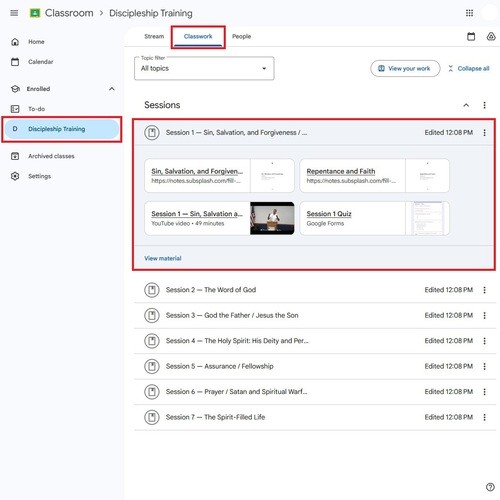
Task: Click the green Classroom logo icon
Action: click(35, 13)
